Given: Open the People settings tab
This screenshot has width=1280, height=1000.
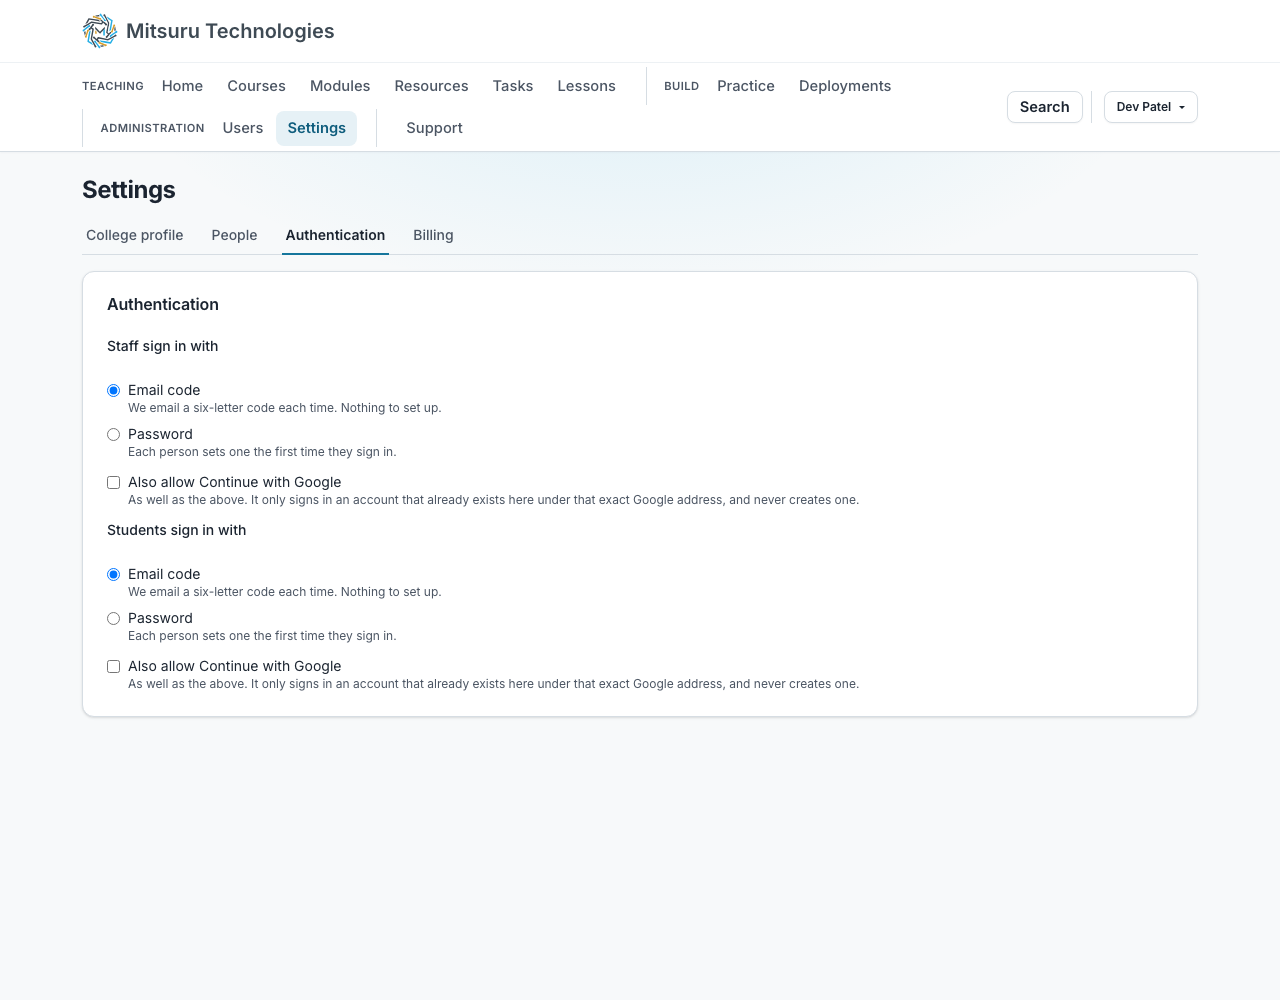Looking at the screenshot, I should tap(234, 235).
